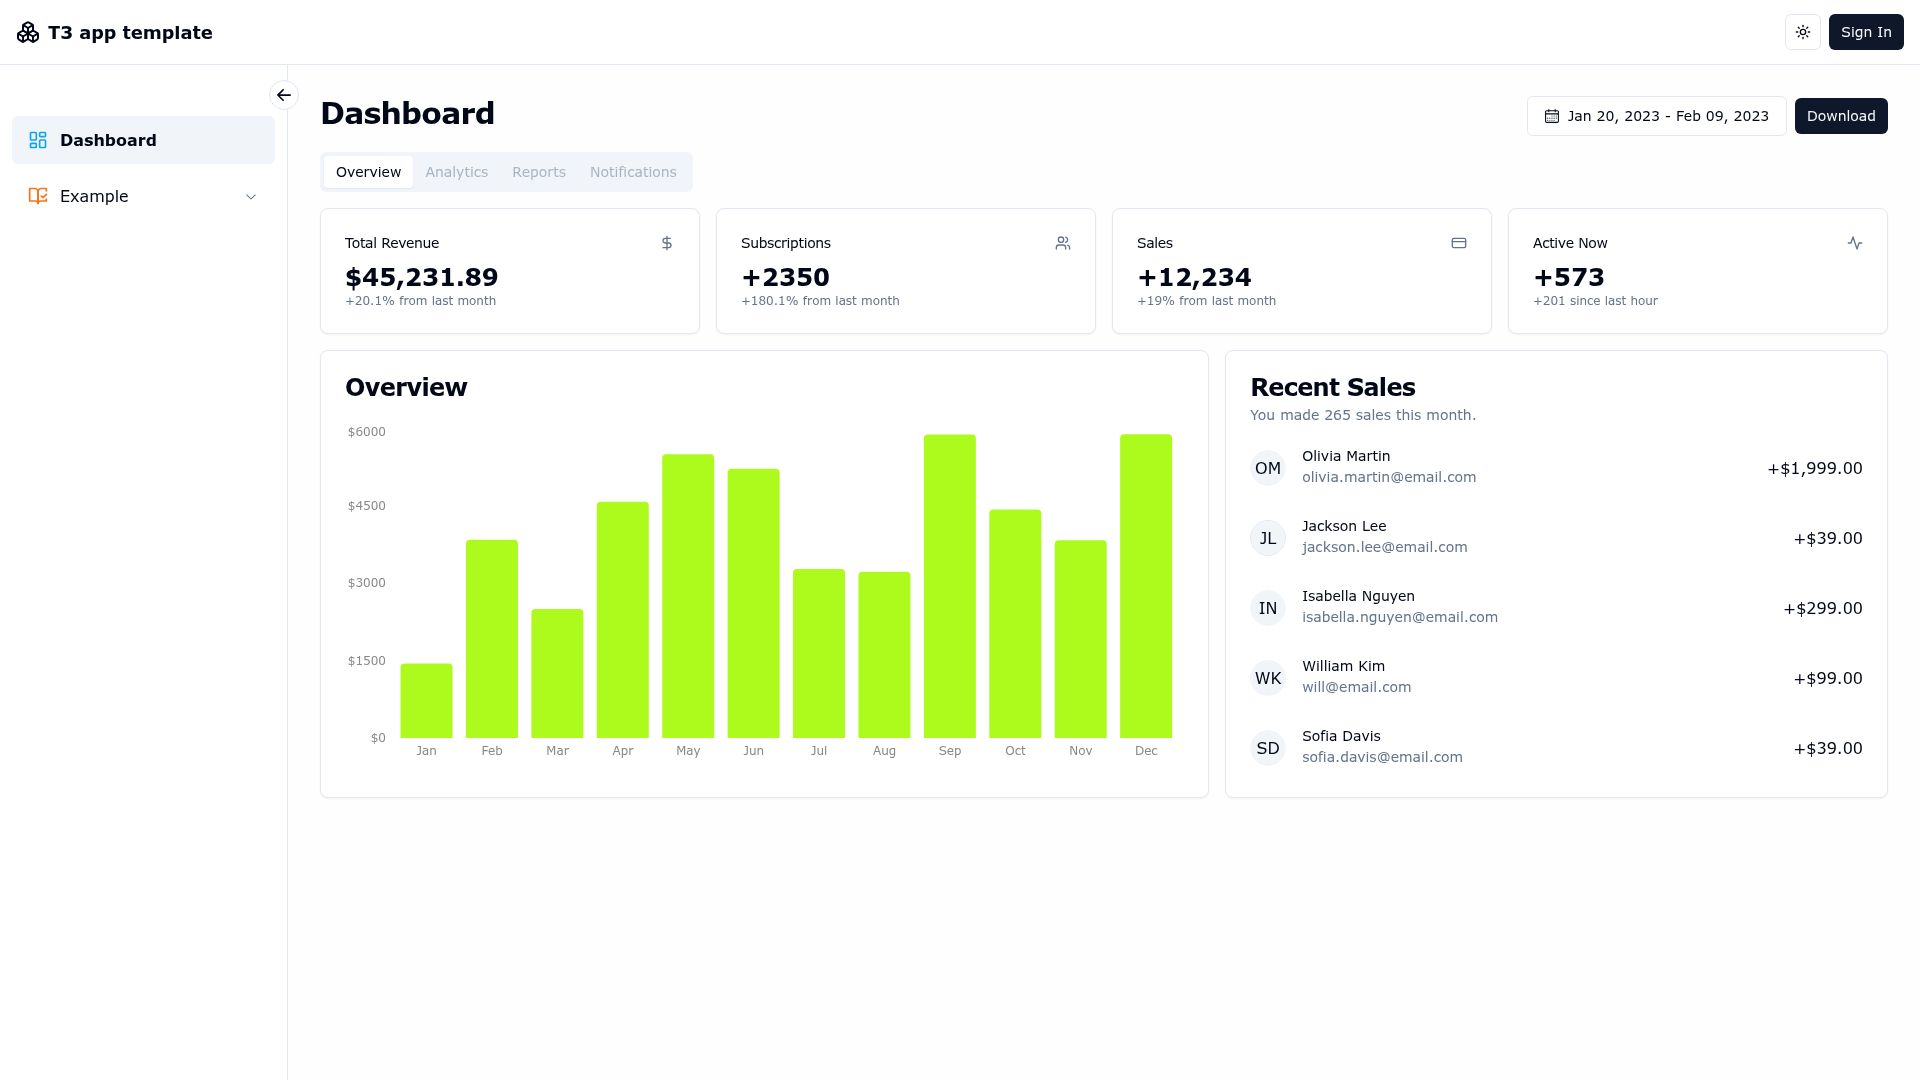Click the calendar icon in date range picker
1920x1080 pixels.
[x=1552, y=116]
